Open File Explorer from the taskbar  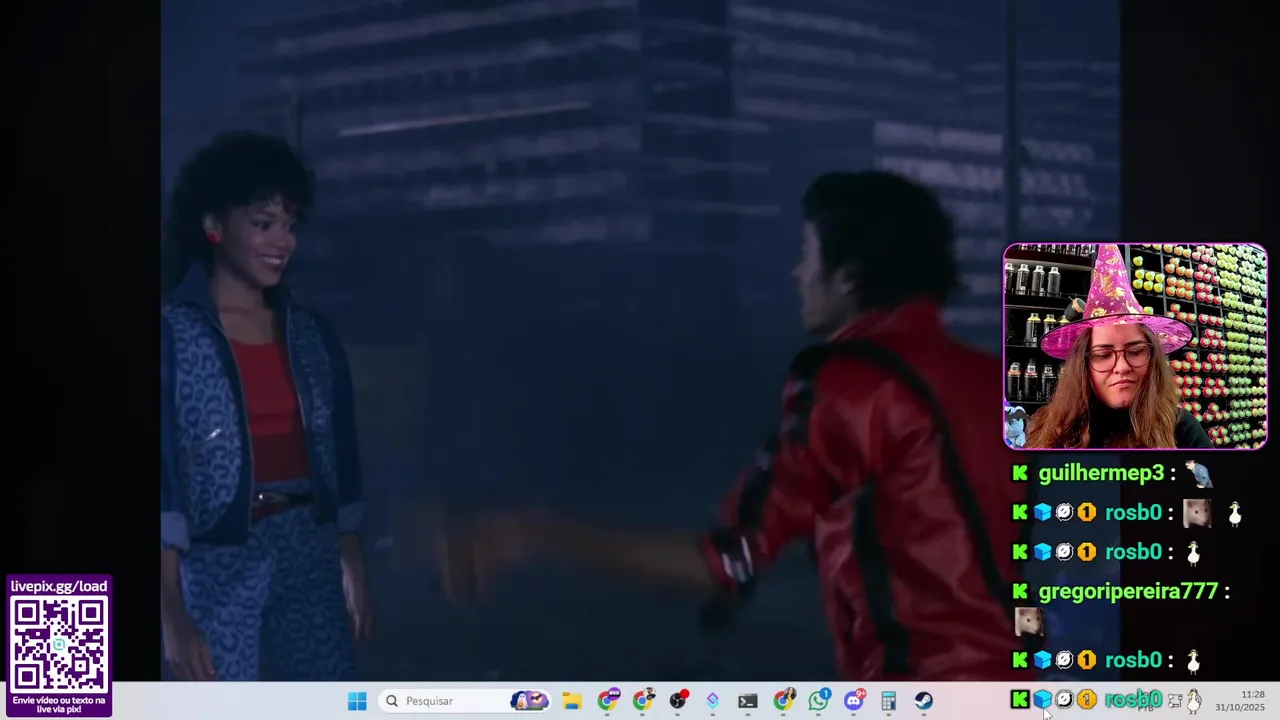[x=572, y=701]
